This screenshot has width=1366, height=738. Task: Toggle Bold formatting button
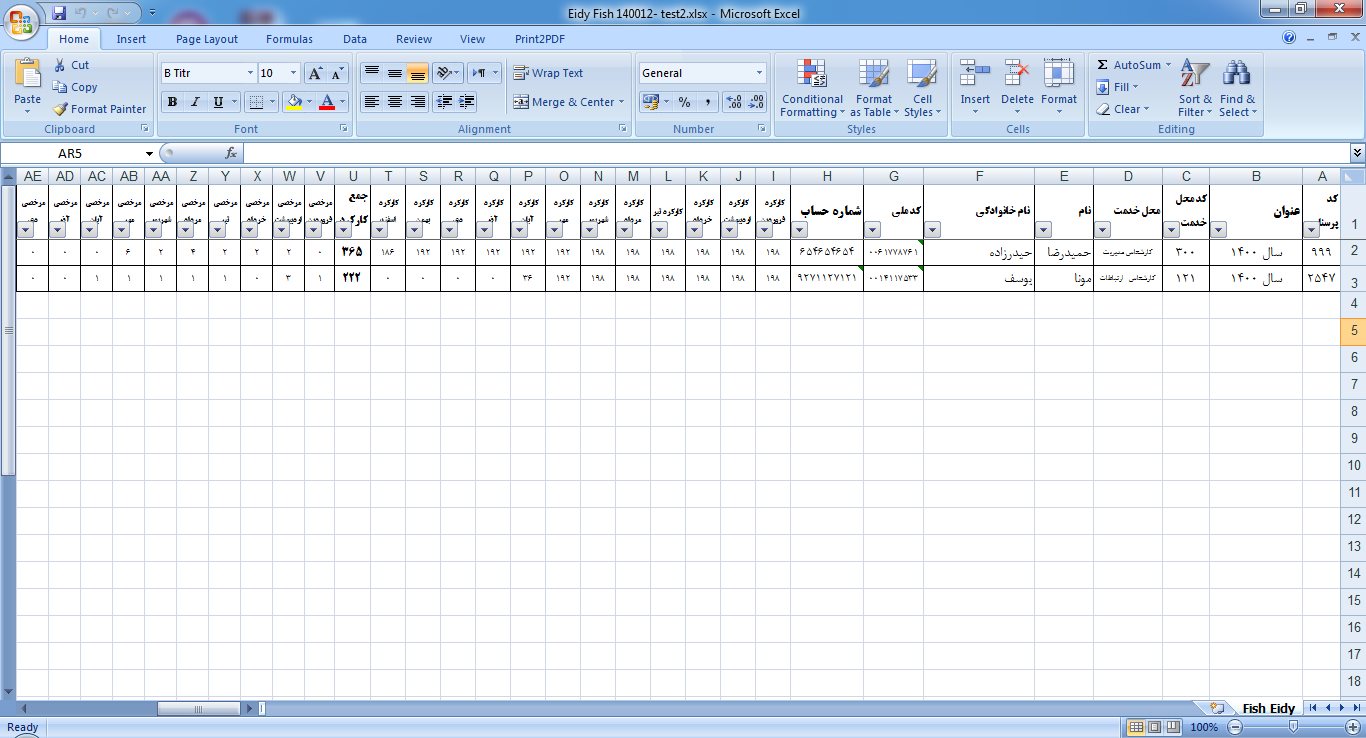click(172, 102)
